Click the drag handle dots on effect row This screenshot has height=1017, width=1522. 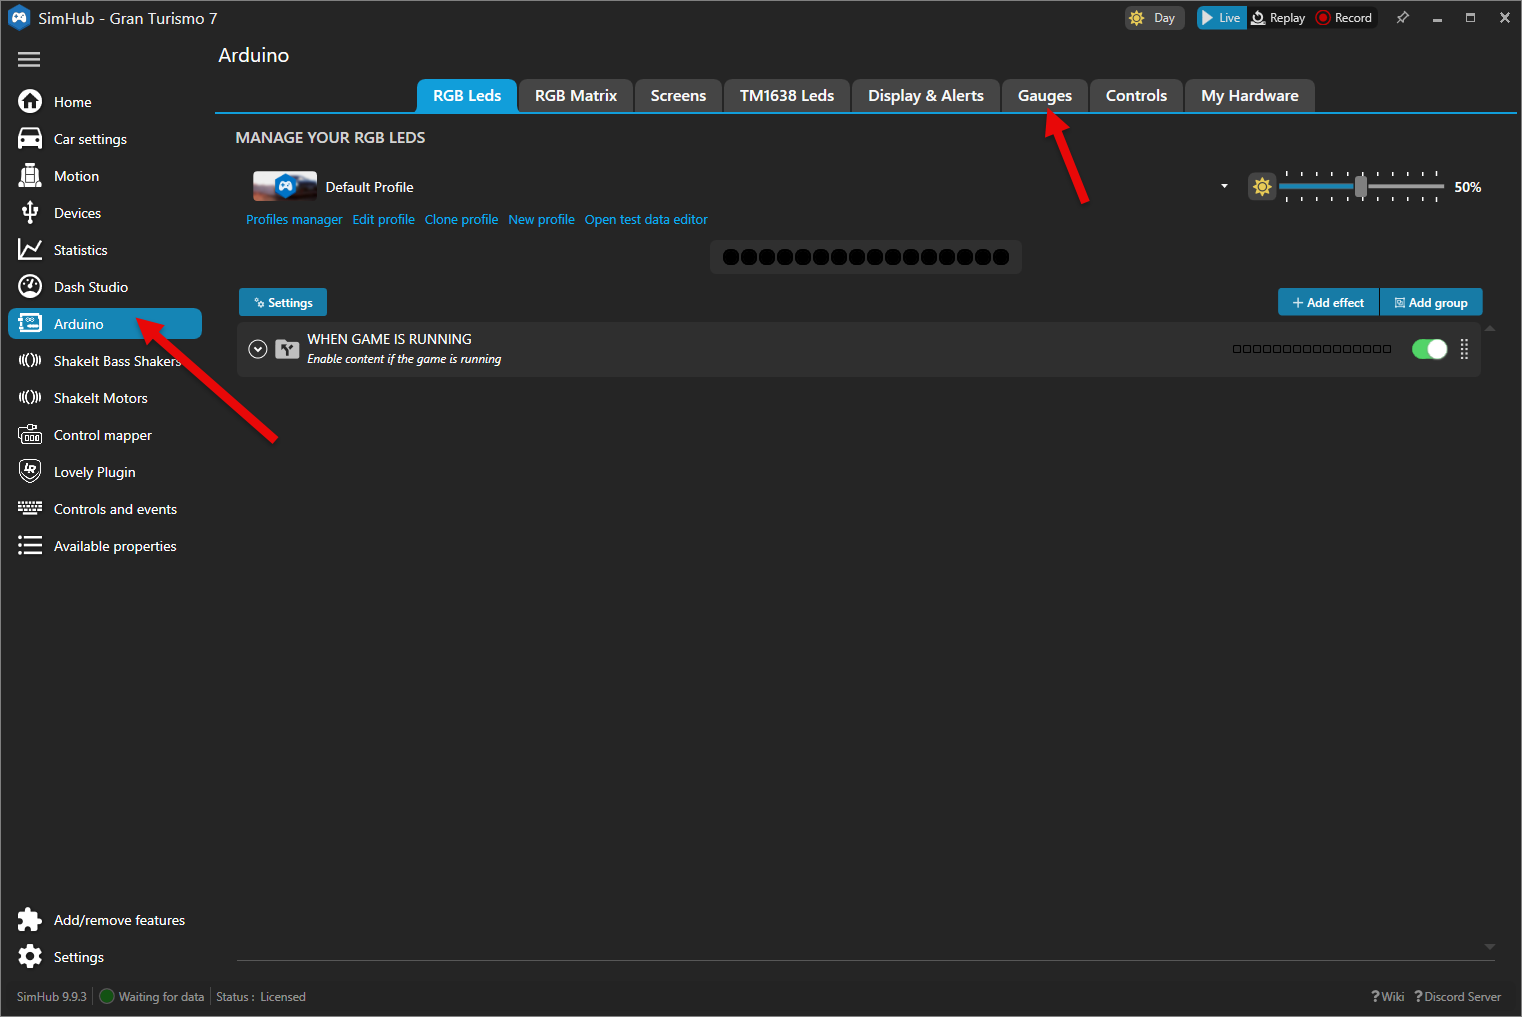click(x=1464, y=349)
